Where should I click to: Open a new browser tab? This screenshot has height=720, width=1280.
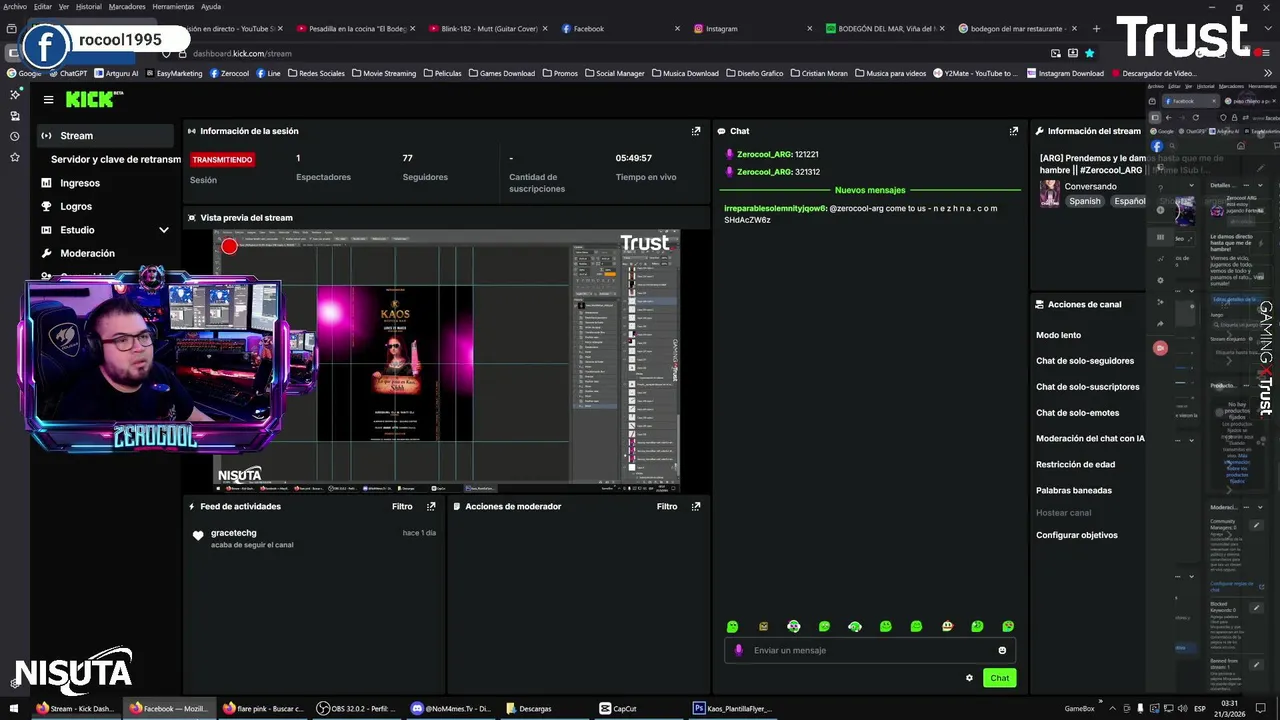click(1096, 29)
